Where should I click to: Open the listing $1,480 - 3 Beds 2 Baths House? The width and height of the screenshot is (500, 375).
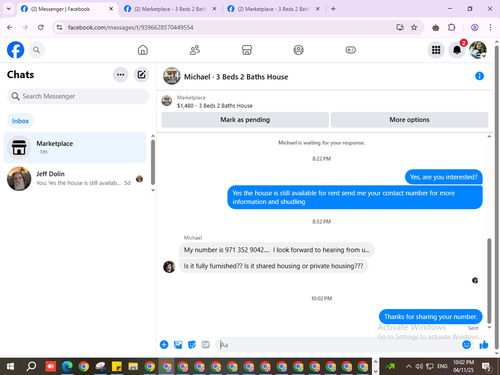[215, 106]
